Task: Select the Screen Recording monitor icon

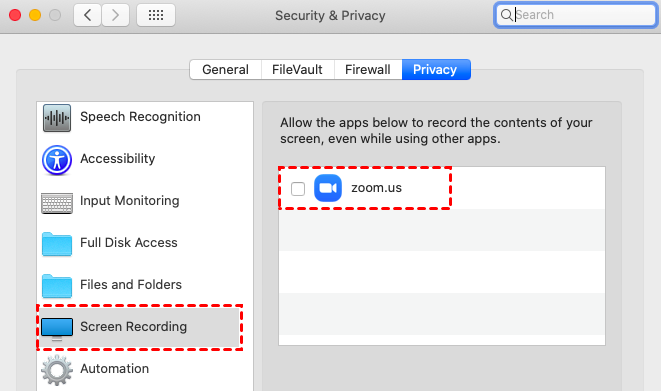Action: tap(57, 329)
